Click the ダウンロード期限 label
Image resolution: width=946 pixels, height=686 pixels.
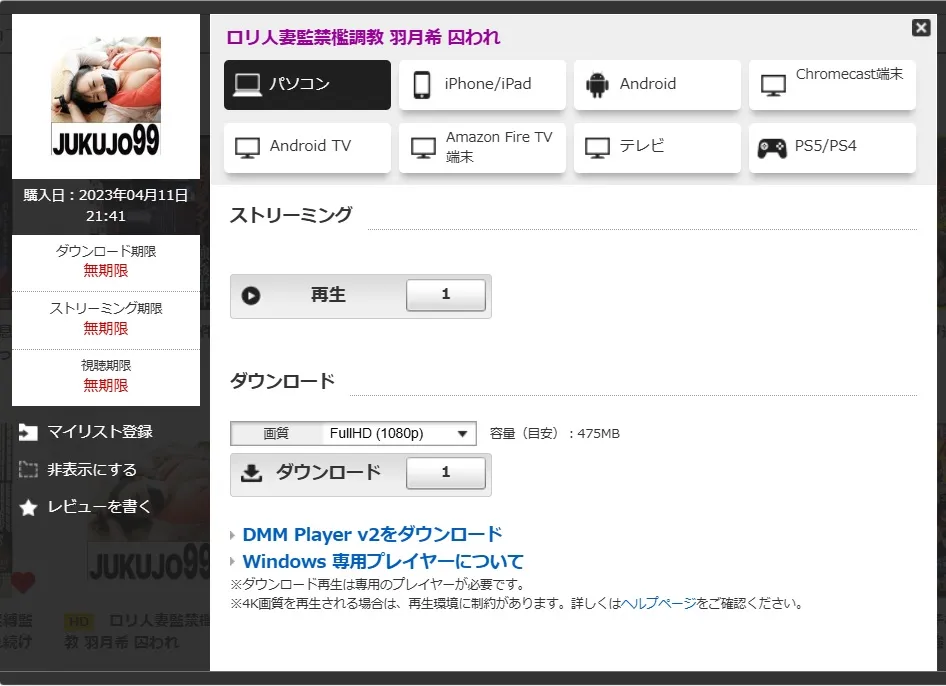point(106,251)
